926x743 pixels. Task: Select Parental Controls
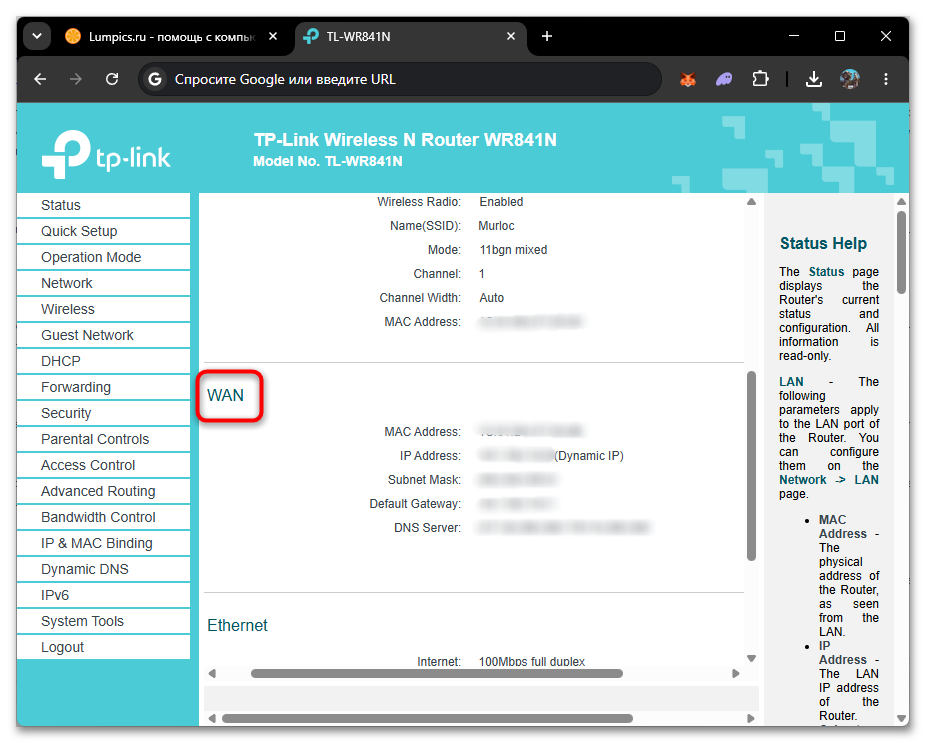(103, 439)
